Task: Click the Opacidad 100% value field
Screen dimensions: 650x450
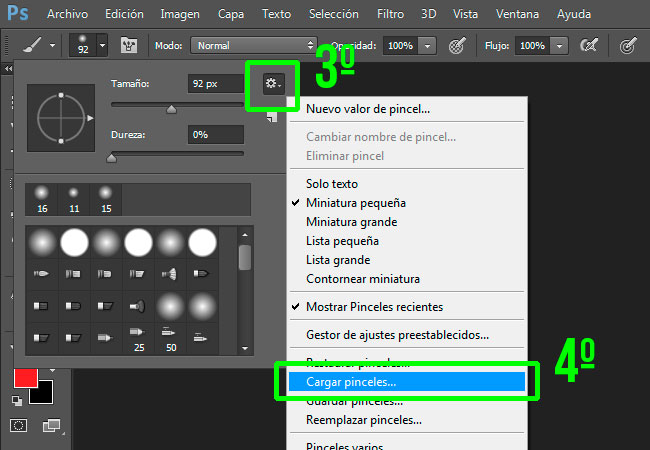Action: pos(400,46)
